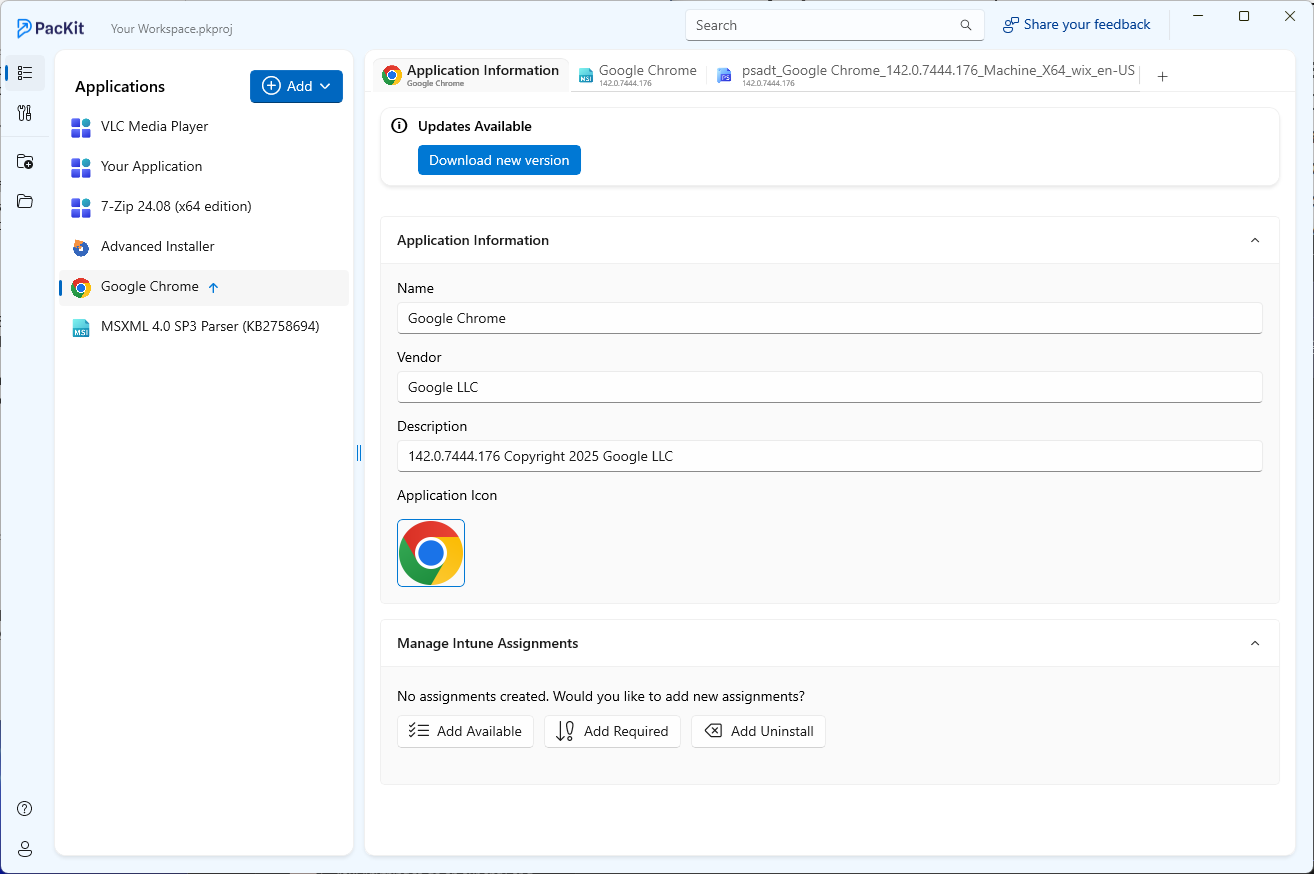Click Add Required assignment button
The image size is (1314, 874).
612,731
